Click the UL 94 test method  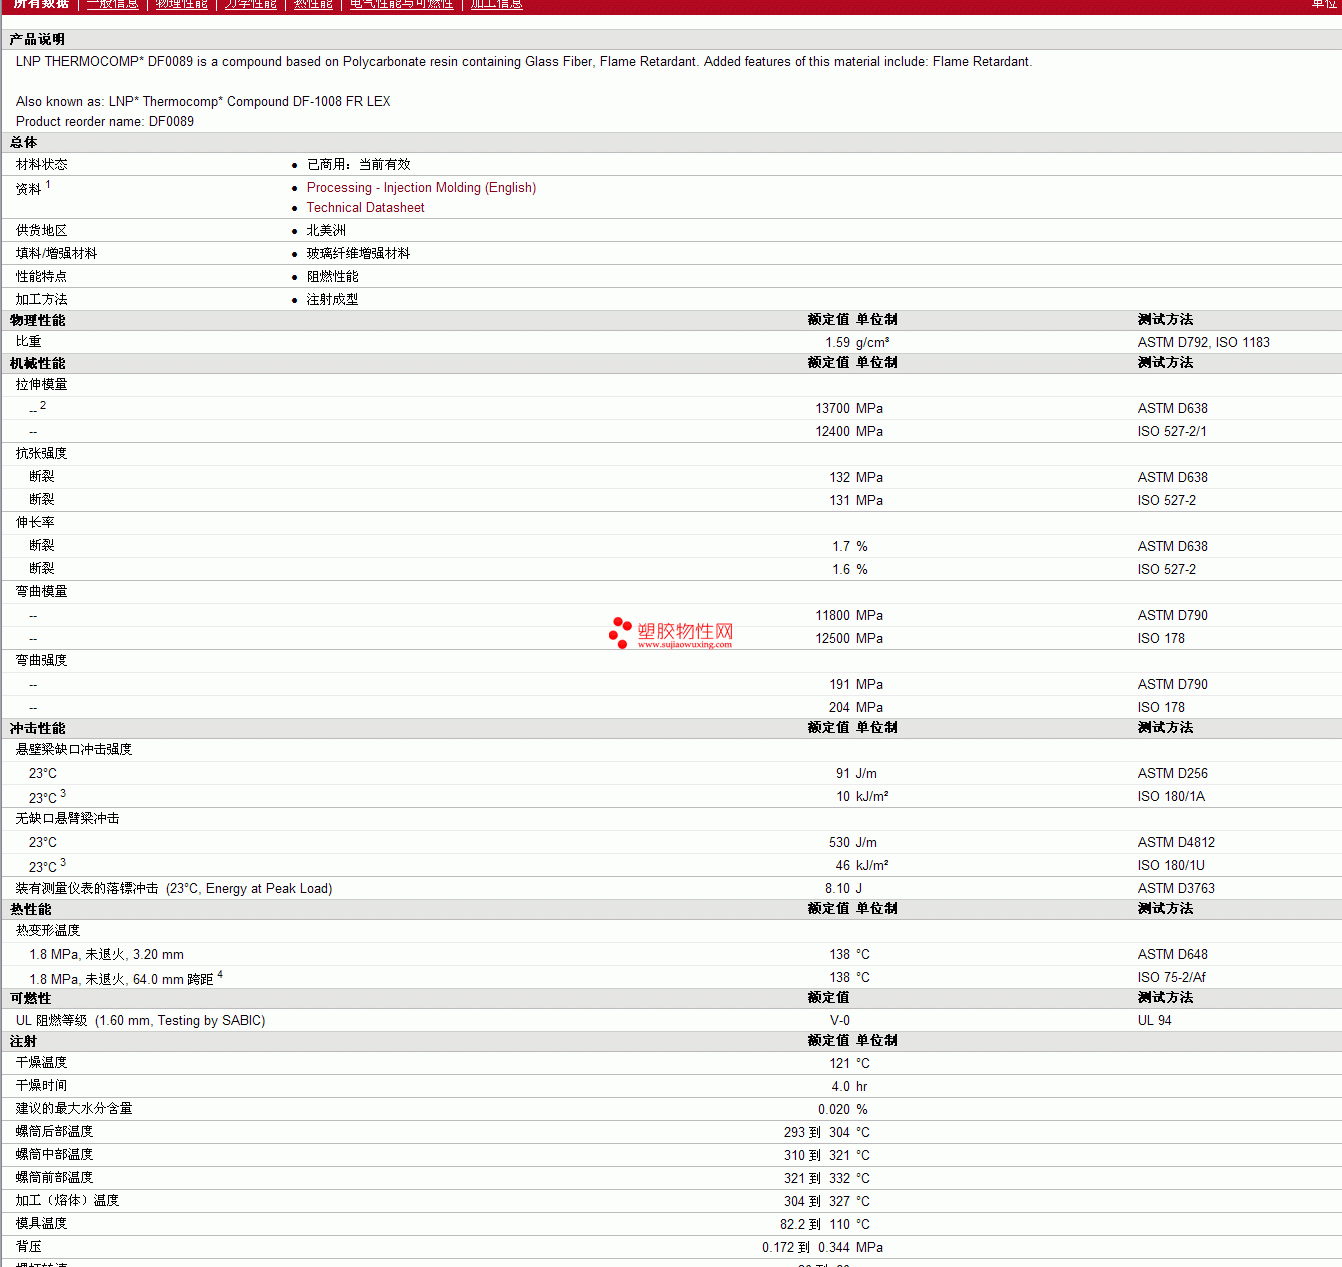[x=1154, y=1020]
